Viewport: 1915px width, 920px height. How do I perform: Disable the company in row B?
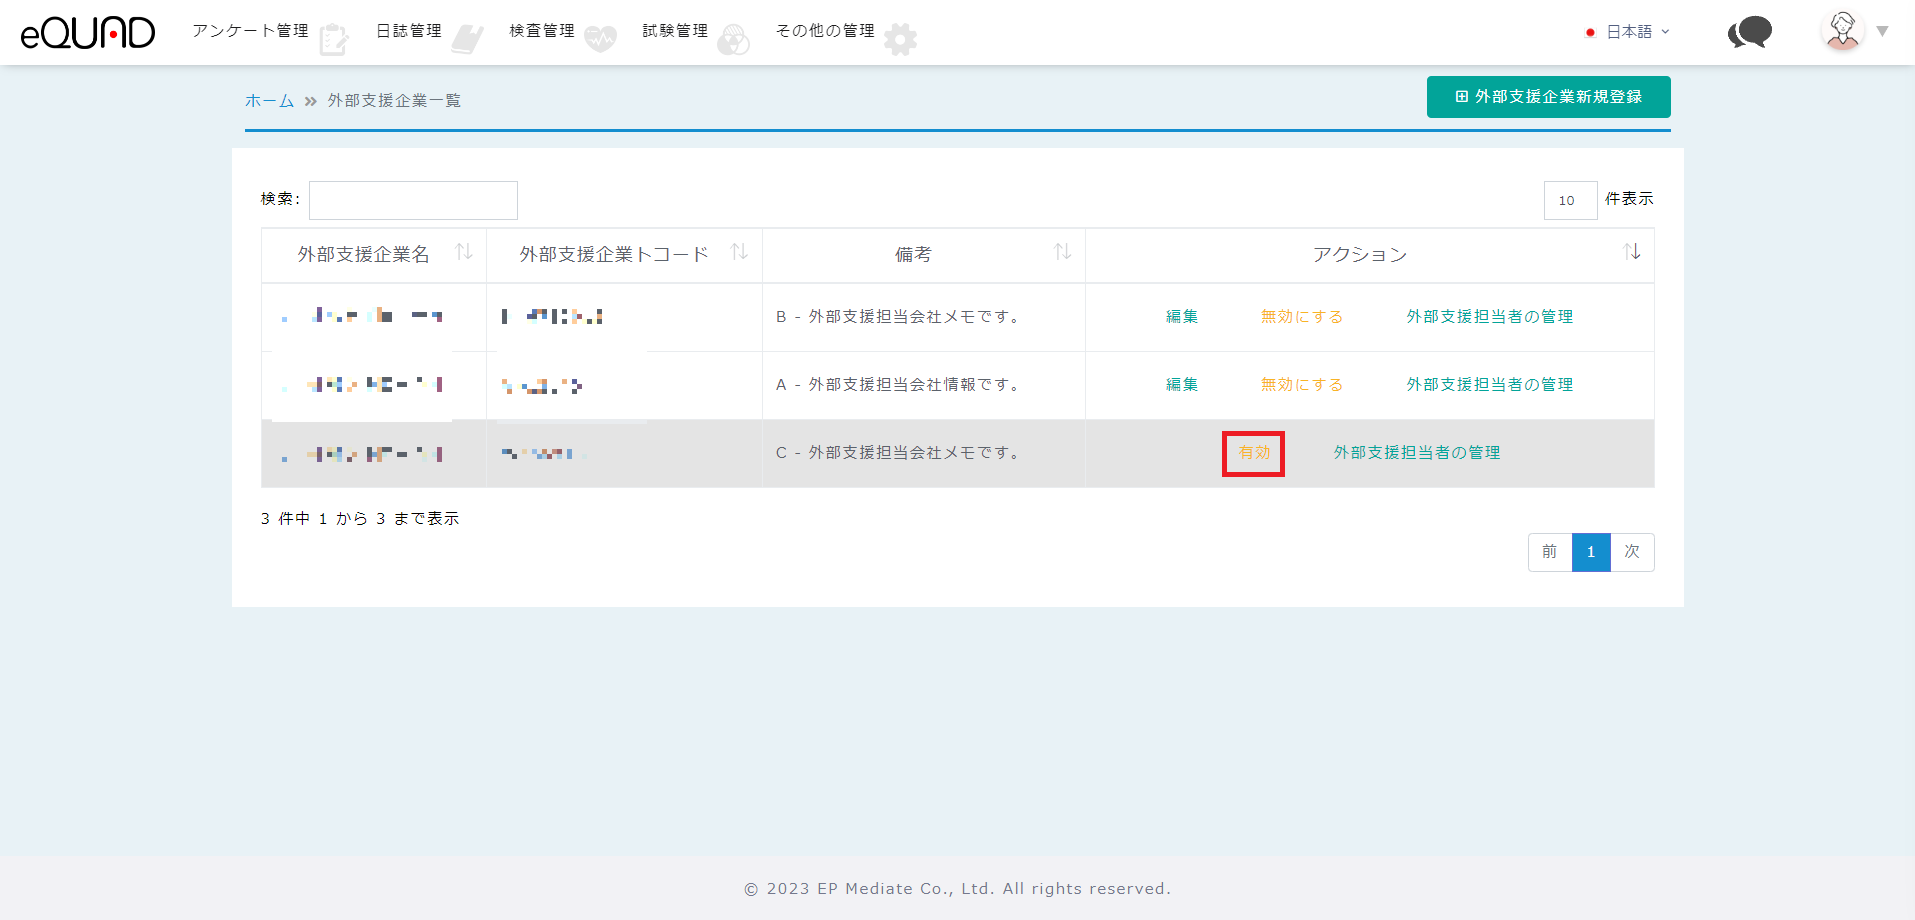point(1301,317)
